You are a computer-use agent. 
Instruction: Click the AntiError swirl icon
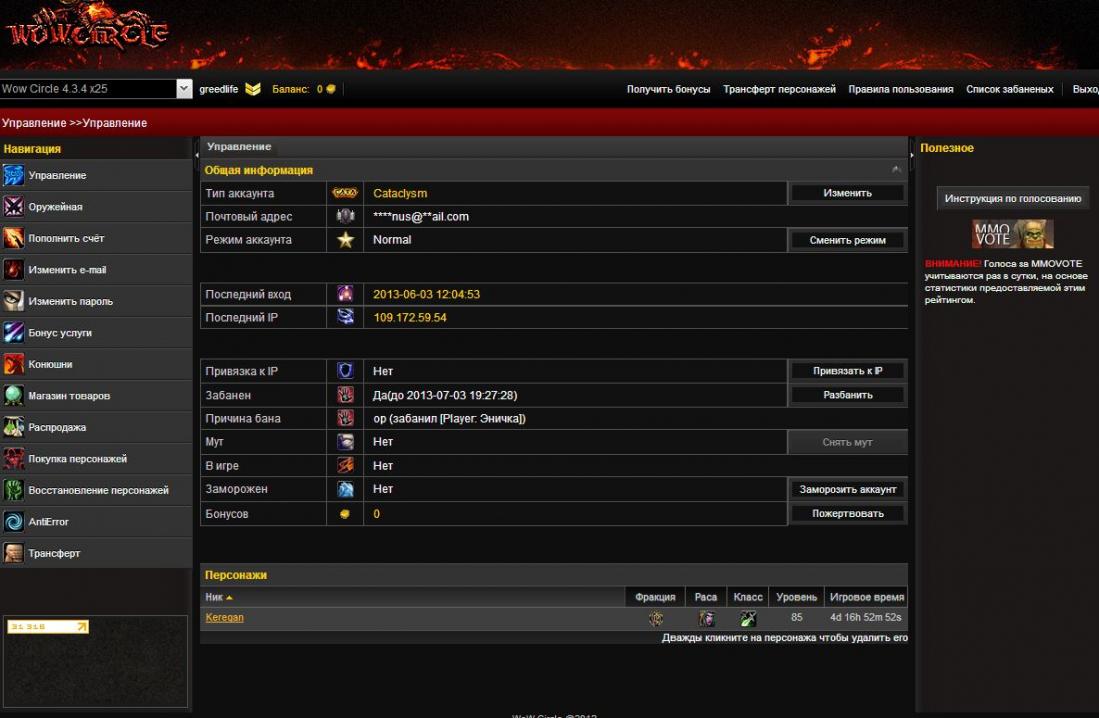point(13,522)
